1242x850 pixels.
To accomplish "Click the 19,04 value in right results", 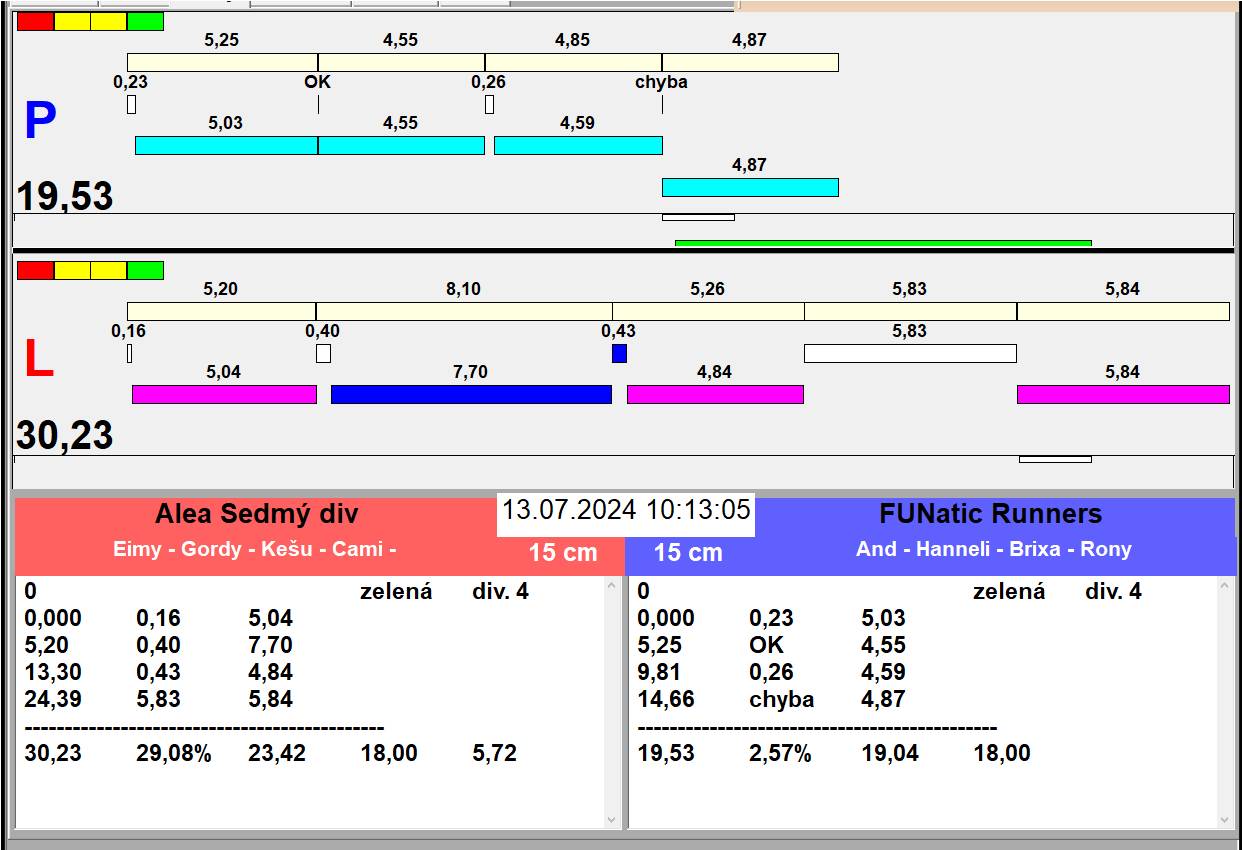I will (x=890, y=753).
